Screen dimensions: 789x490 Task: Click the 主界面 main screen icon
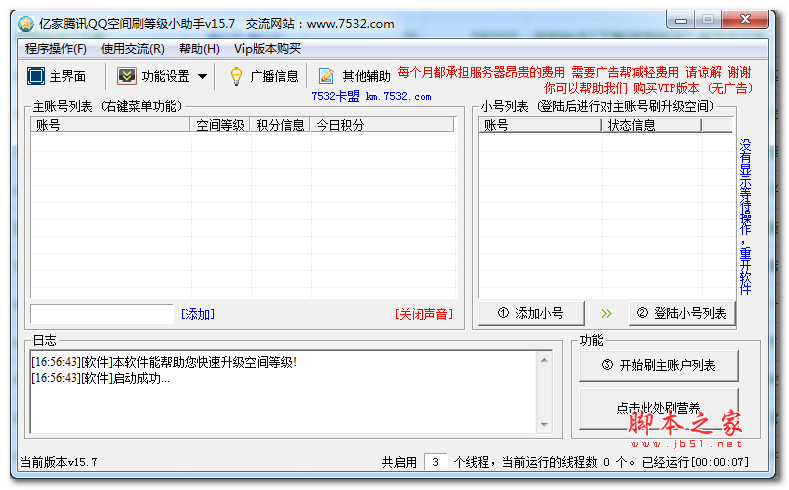click(x=36, y=76)
